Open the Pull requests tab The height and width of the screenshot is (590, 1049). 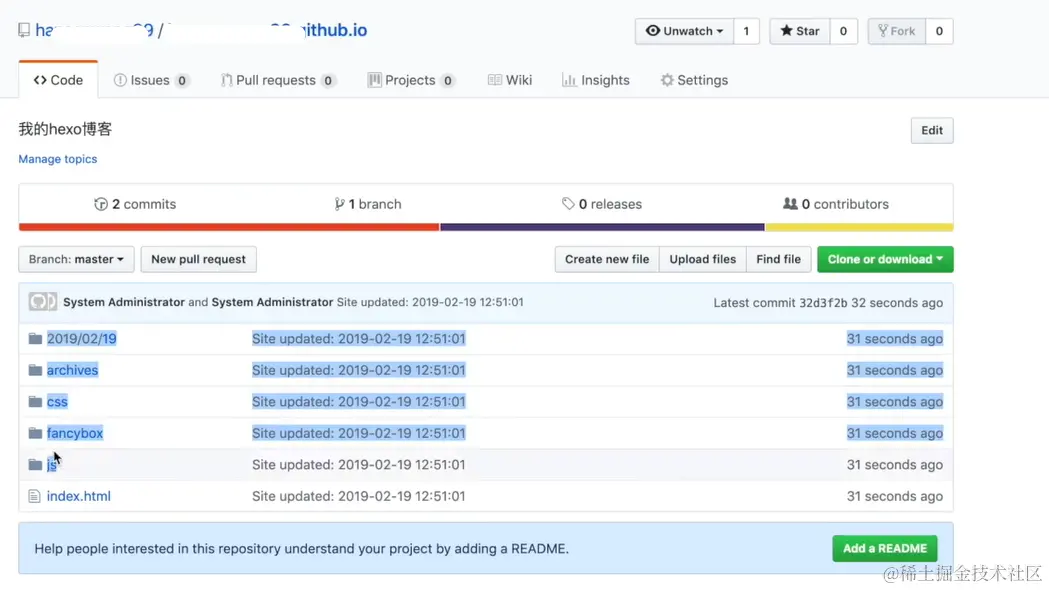[x=278, y=80]
